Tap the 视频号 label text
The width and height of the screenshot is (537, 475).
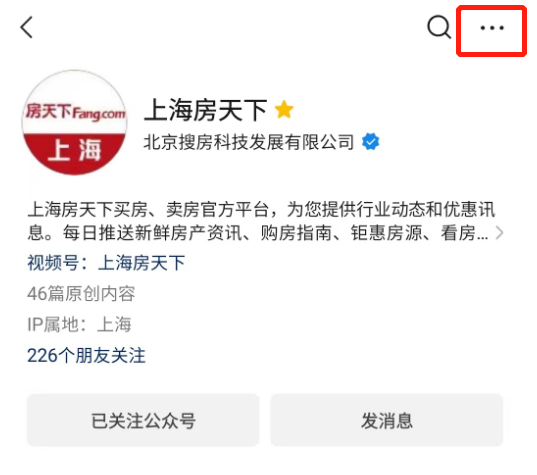53,263
